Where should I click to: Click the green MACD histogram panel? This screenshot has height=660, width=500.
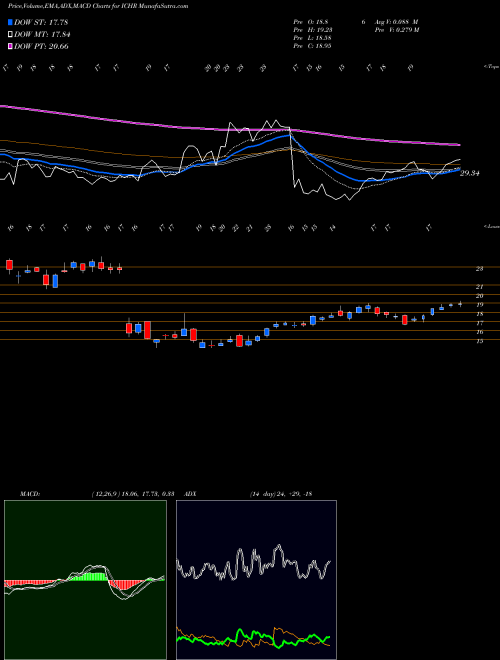(85, 580)
